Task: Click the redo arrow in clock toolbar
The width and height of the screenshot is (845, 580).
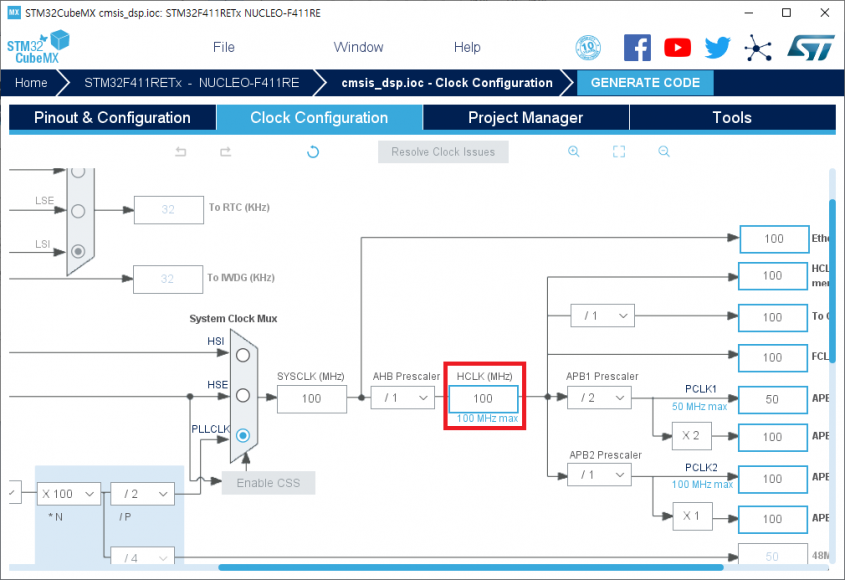Action: pyautogui.click(x=225, y=152)
